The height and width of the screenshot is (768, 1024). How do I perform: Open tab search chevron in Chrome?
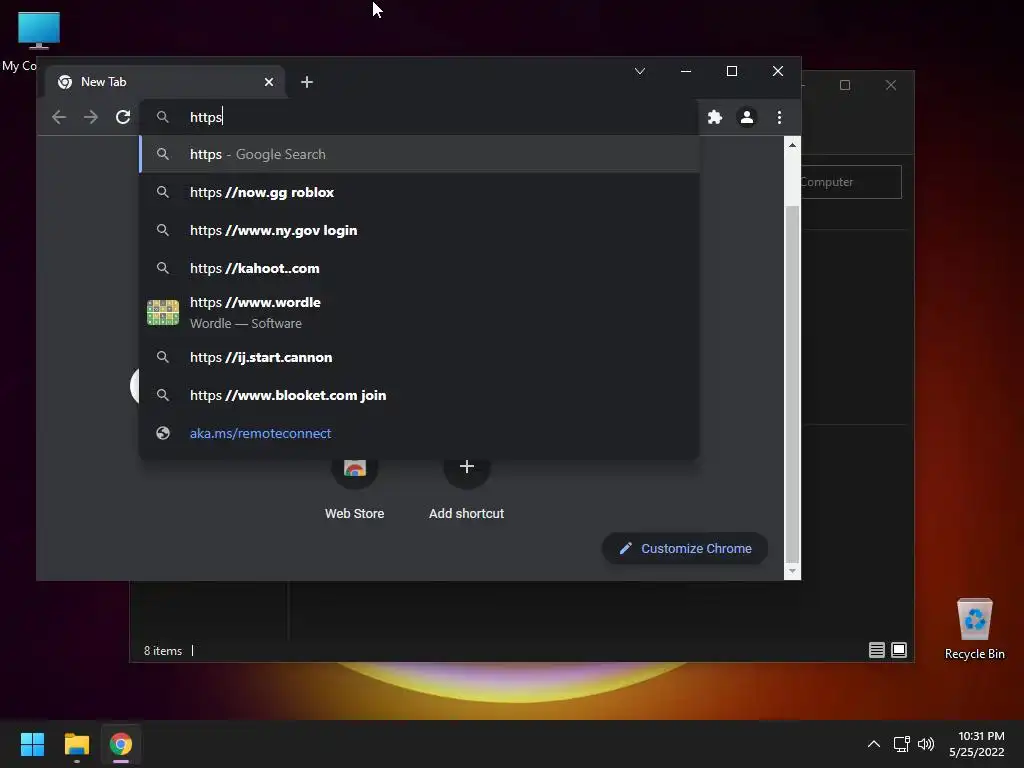click(x=640, y=71)
